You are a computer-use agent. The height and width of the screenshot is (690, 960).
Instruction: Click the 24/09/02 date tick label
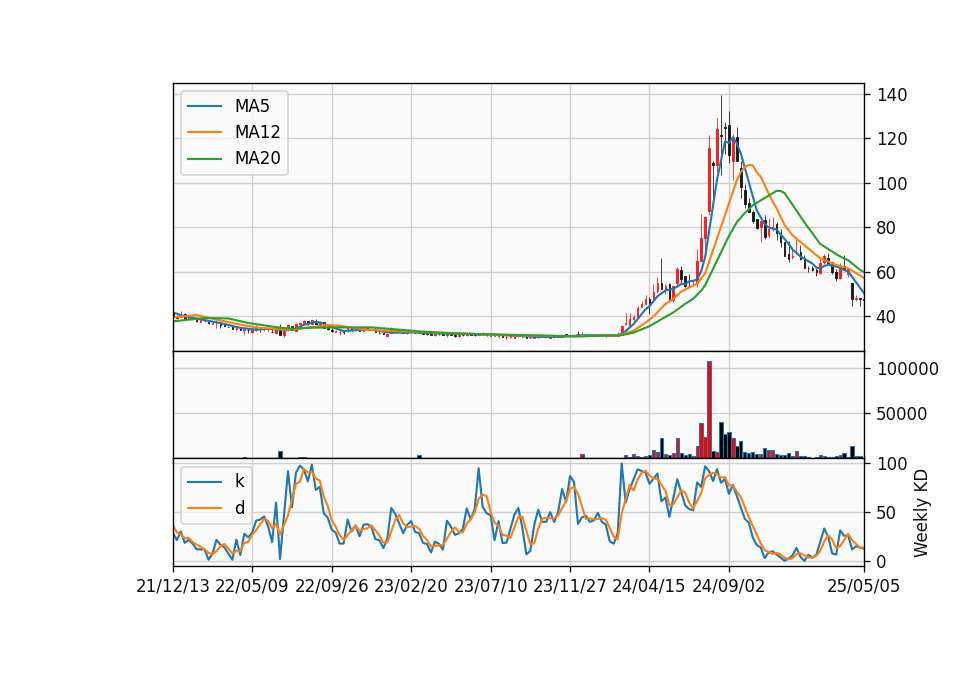coord(729,586)
